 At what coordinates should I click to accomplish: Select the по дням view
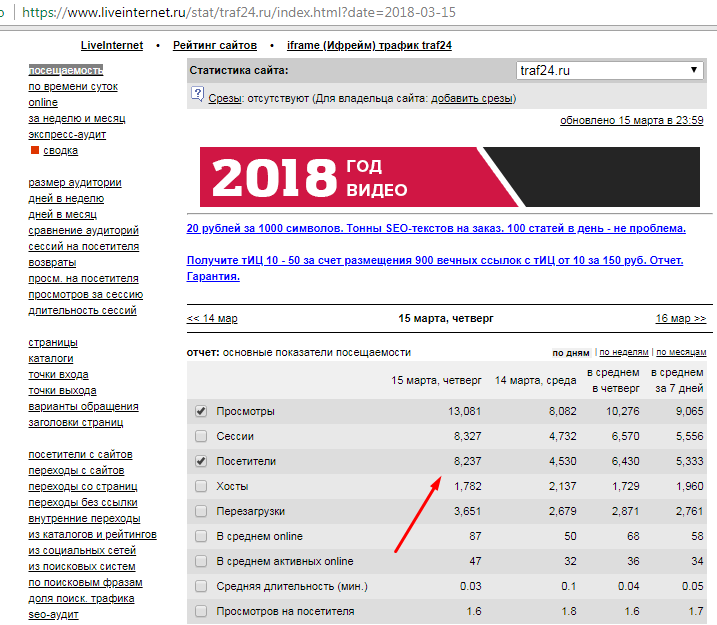[x=571, y=353]
